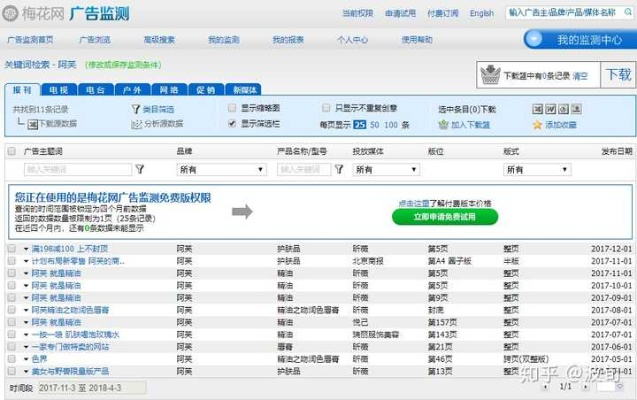Open the 投放媒体 所有 dropdown

pos(386,169)
